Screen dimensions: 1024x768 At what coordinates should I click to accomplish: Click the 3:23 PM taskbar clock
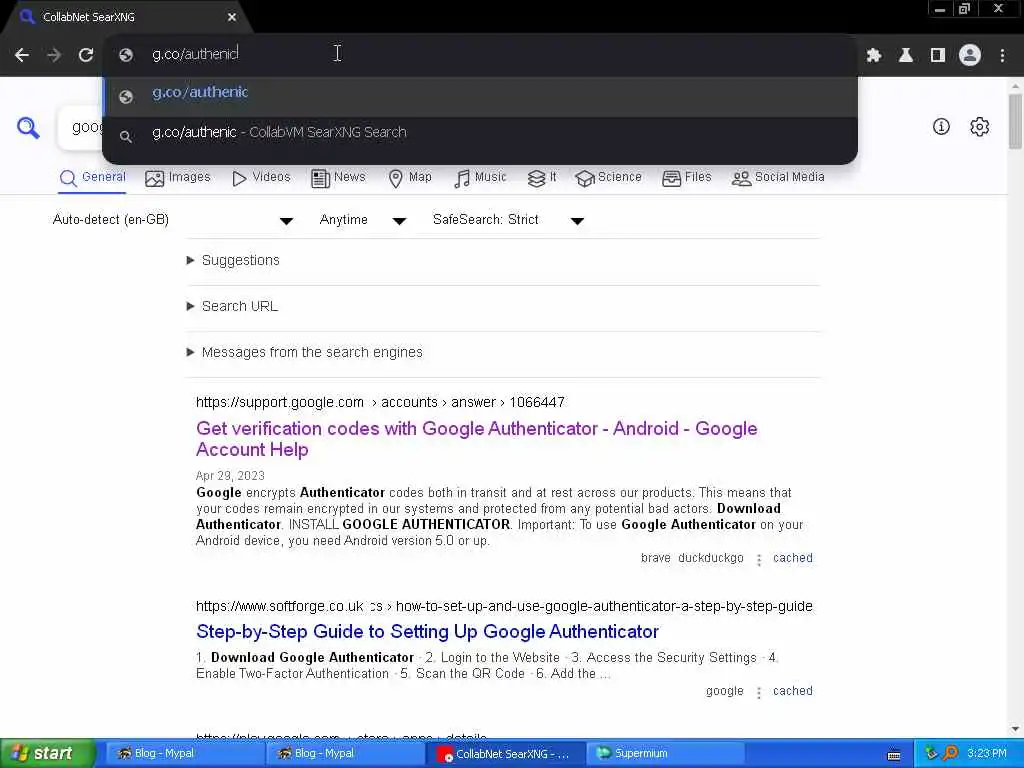point(987,754)
